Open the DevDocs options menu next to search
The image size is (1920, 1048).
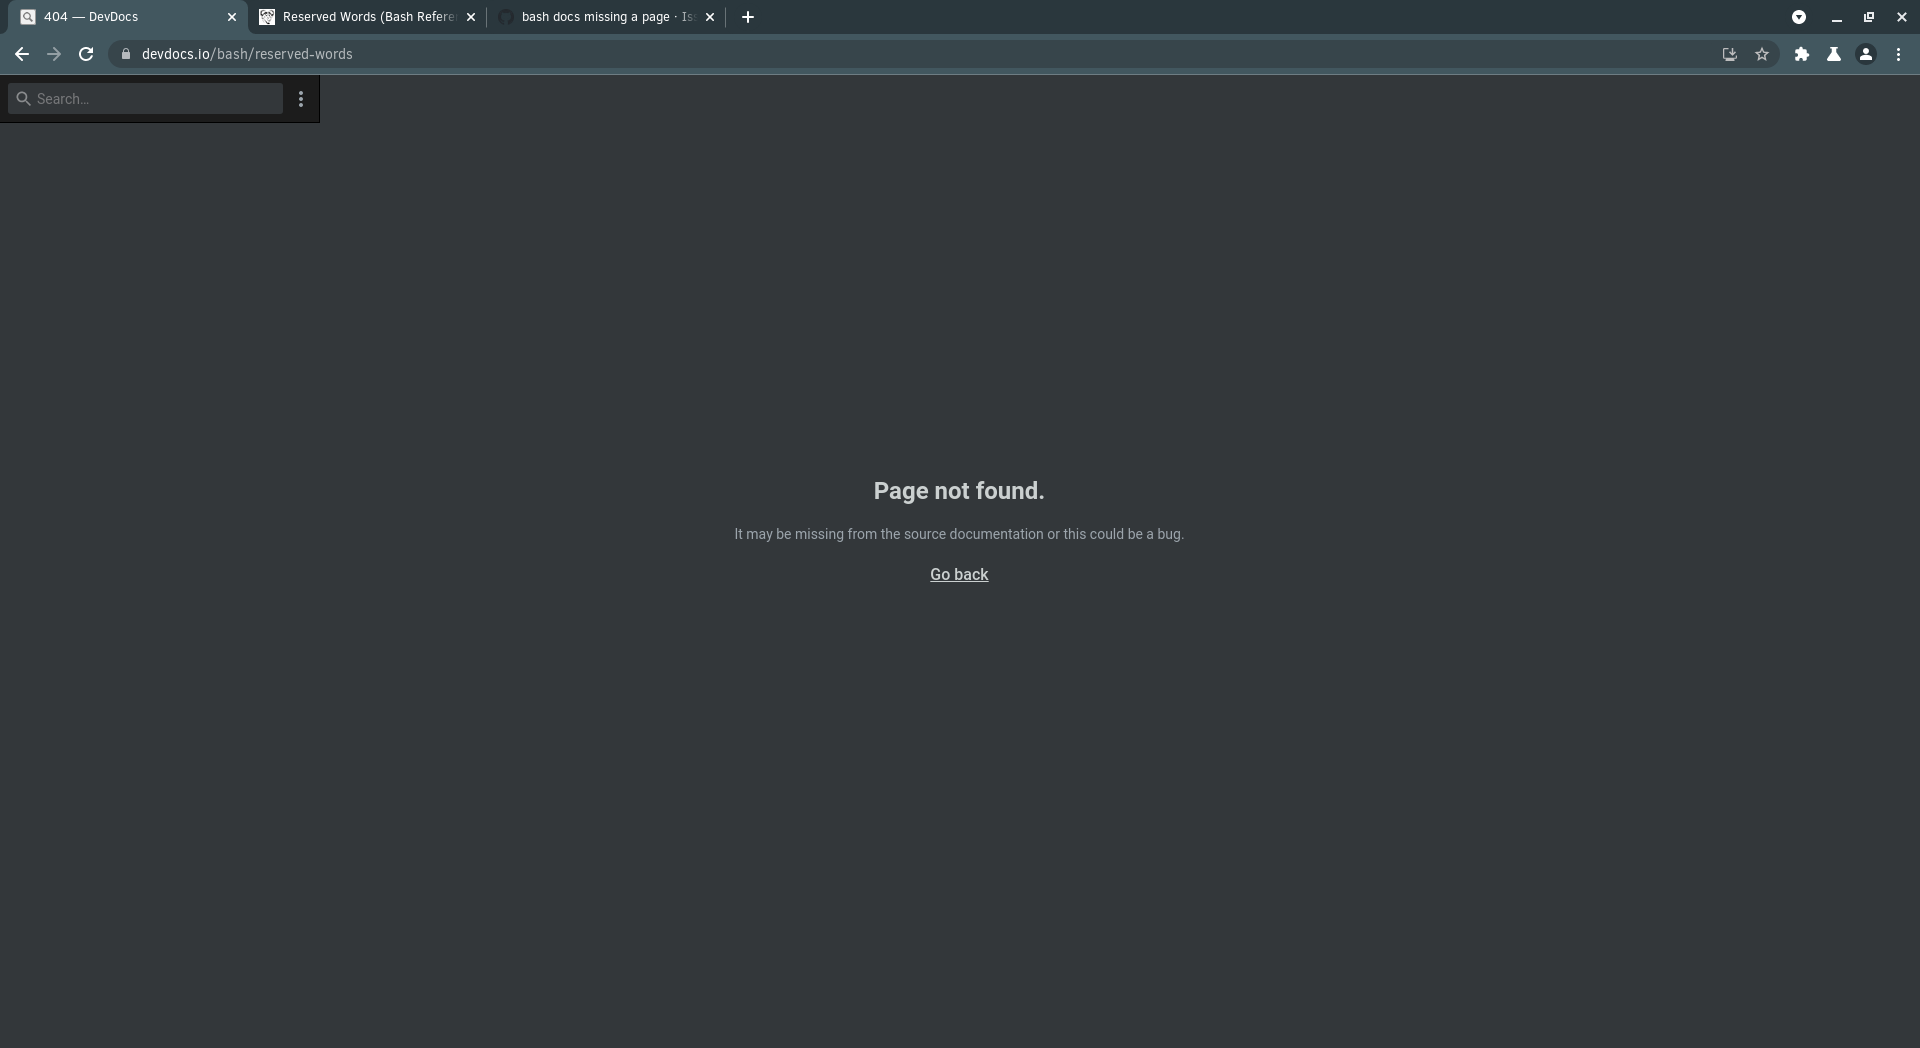[x=301, y=99]
